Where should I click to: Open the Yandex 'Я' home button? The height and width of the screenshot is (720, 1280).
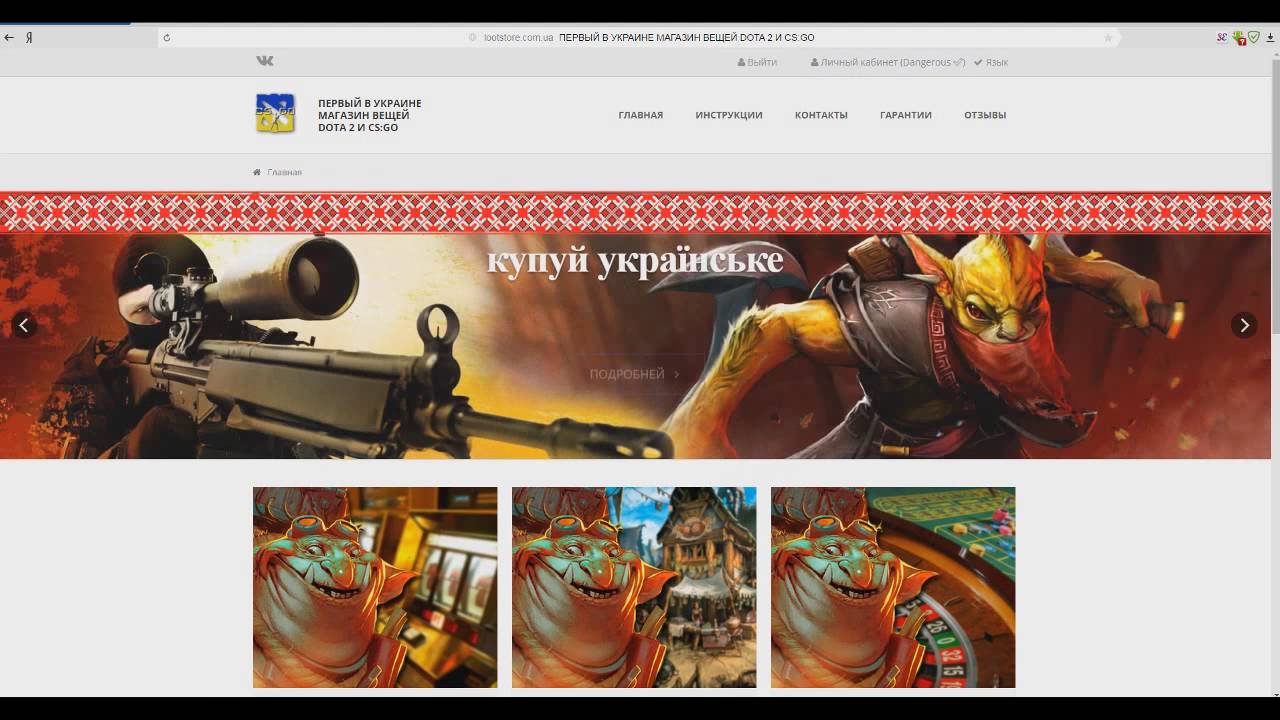click(30, 37)
